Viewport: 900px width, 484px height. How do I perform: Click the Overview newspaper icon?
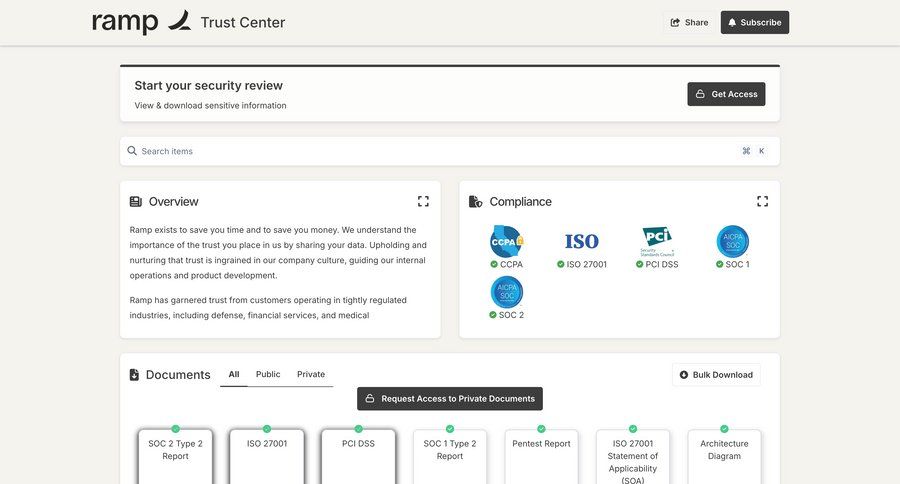(135, 202)
